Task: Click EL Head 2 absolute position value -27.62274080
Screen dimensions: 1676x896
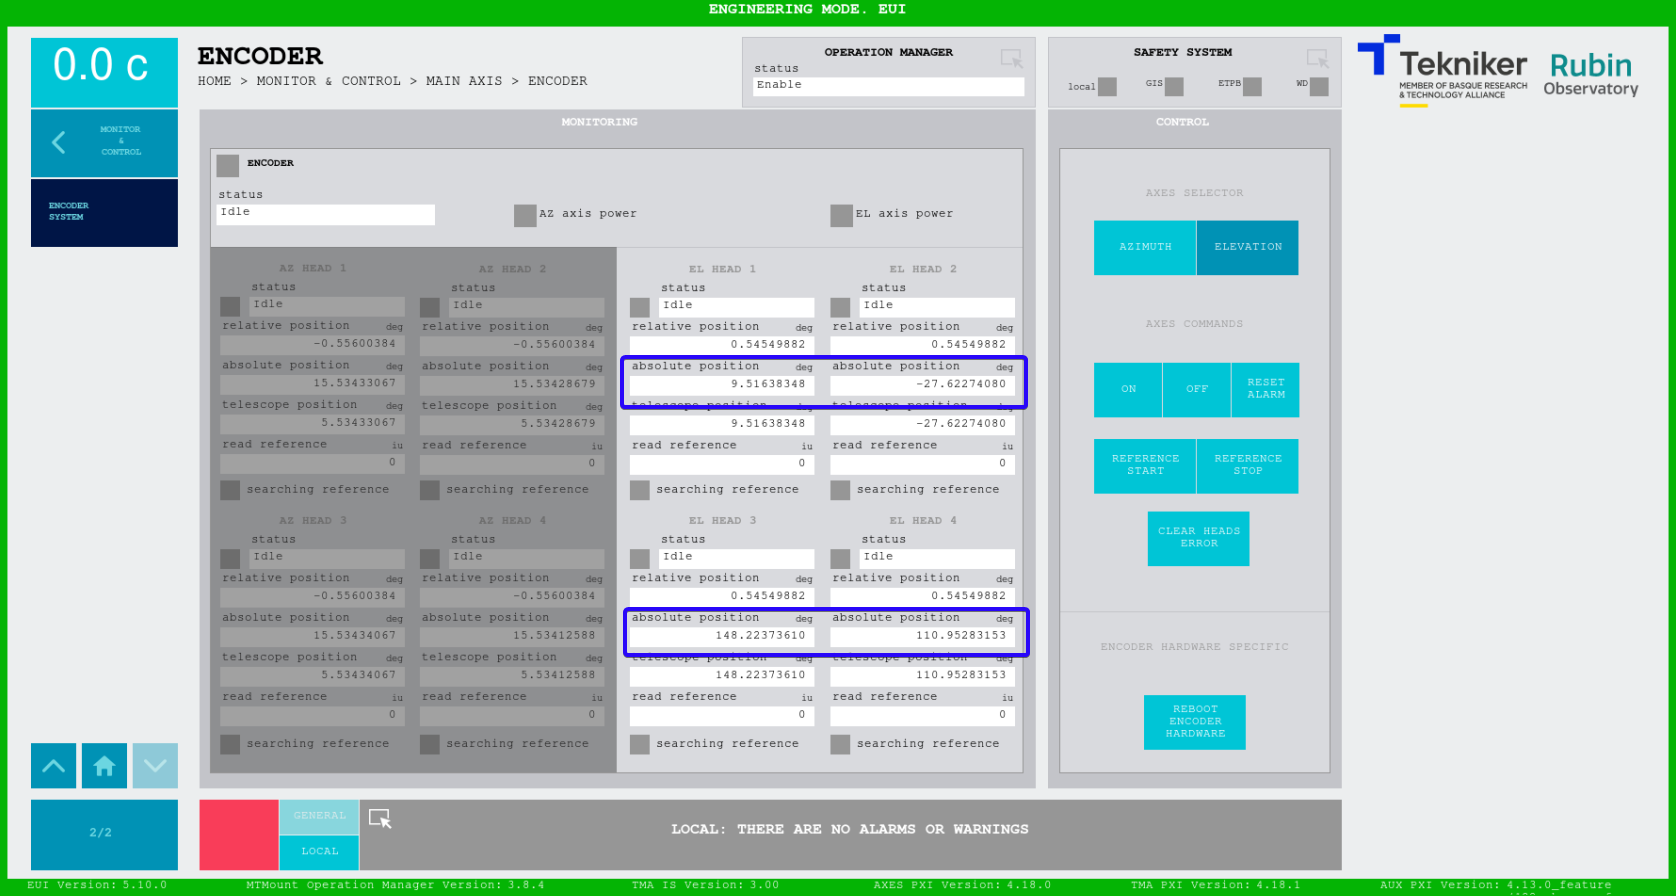Action: 922,385
